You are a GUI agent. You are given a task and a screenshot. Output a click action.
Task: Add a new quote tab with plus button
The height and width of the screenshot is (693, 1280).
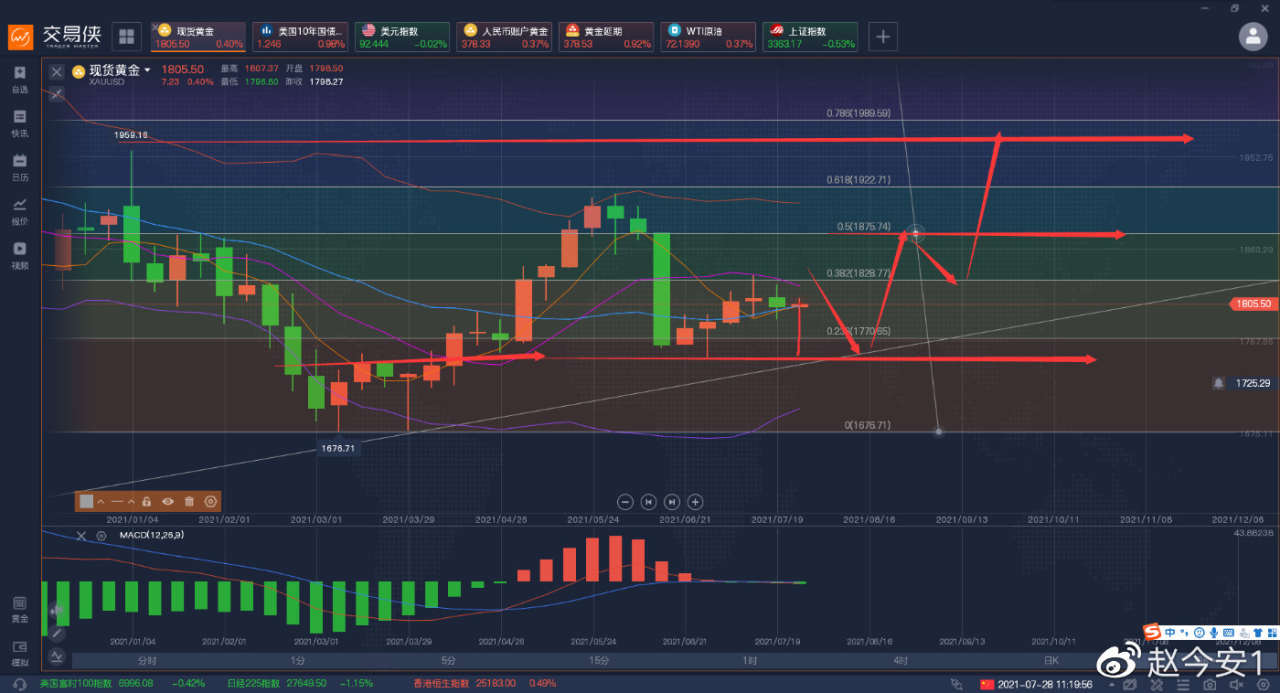pyautogui.click(x=883, y=37)
